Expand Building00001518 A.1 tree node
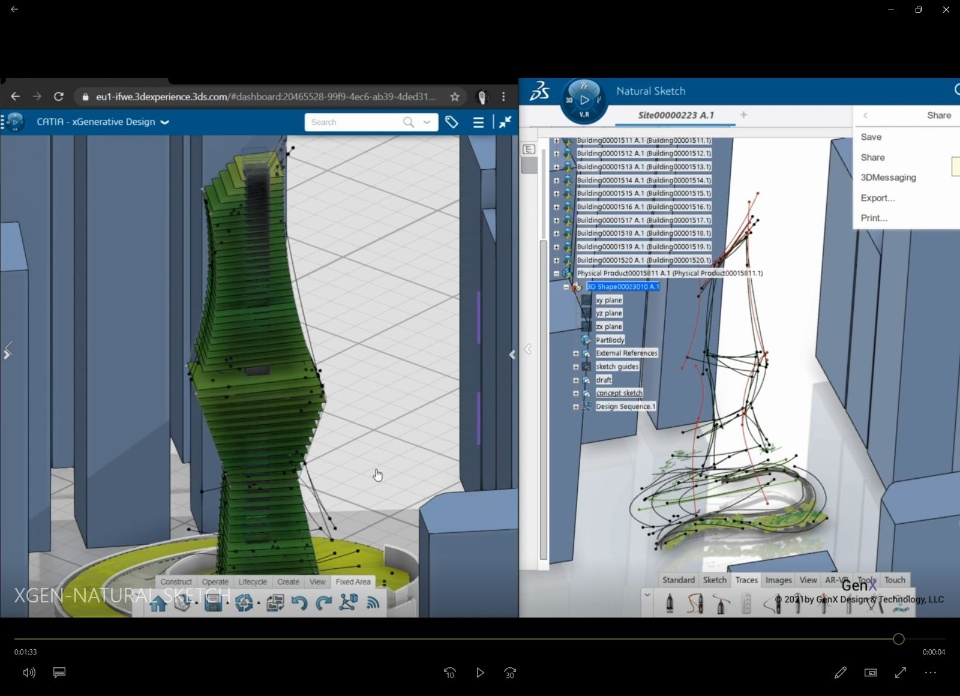 [x=557, y=233]
